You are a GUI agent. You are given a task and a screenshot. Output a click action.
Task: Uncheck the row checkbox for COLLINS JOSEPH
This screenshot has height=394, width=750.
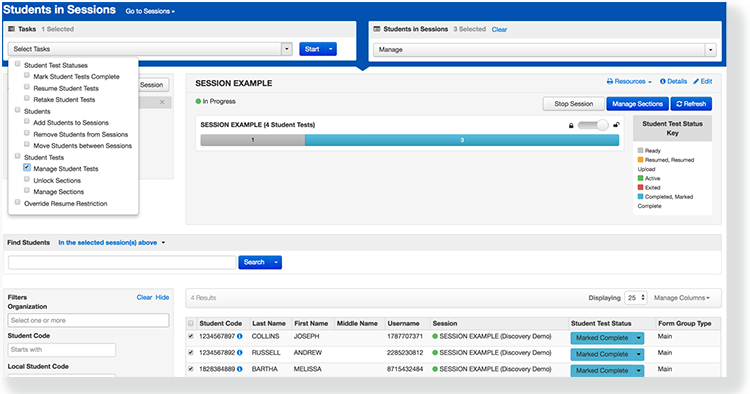coord(191,336)
